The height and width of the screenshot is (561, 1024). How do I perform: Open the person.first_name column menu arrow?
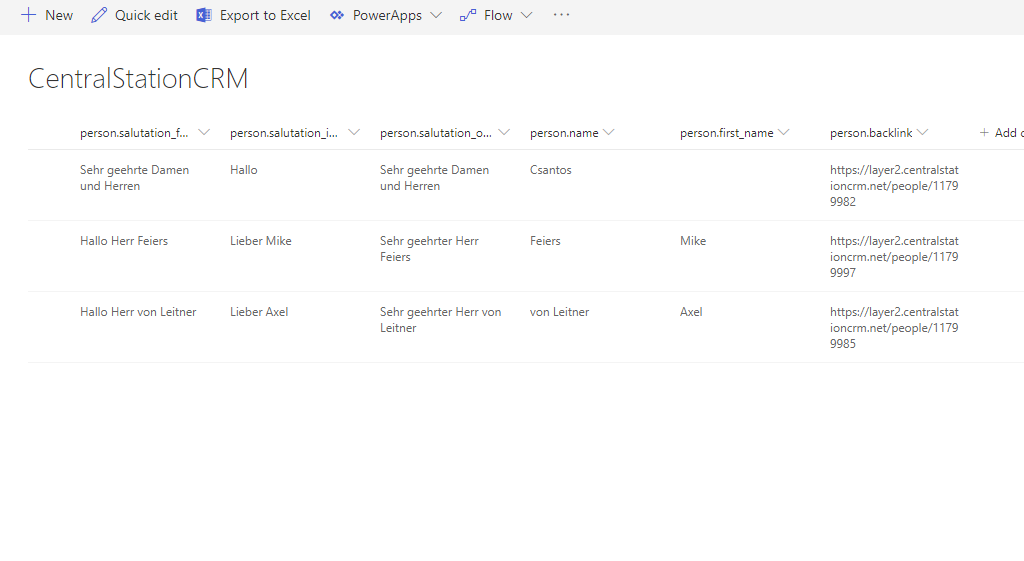click(784, 133)
